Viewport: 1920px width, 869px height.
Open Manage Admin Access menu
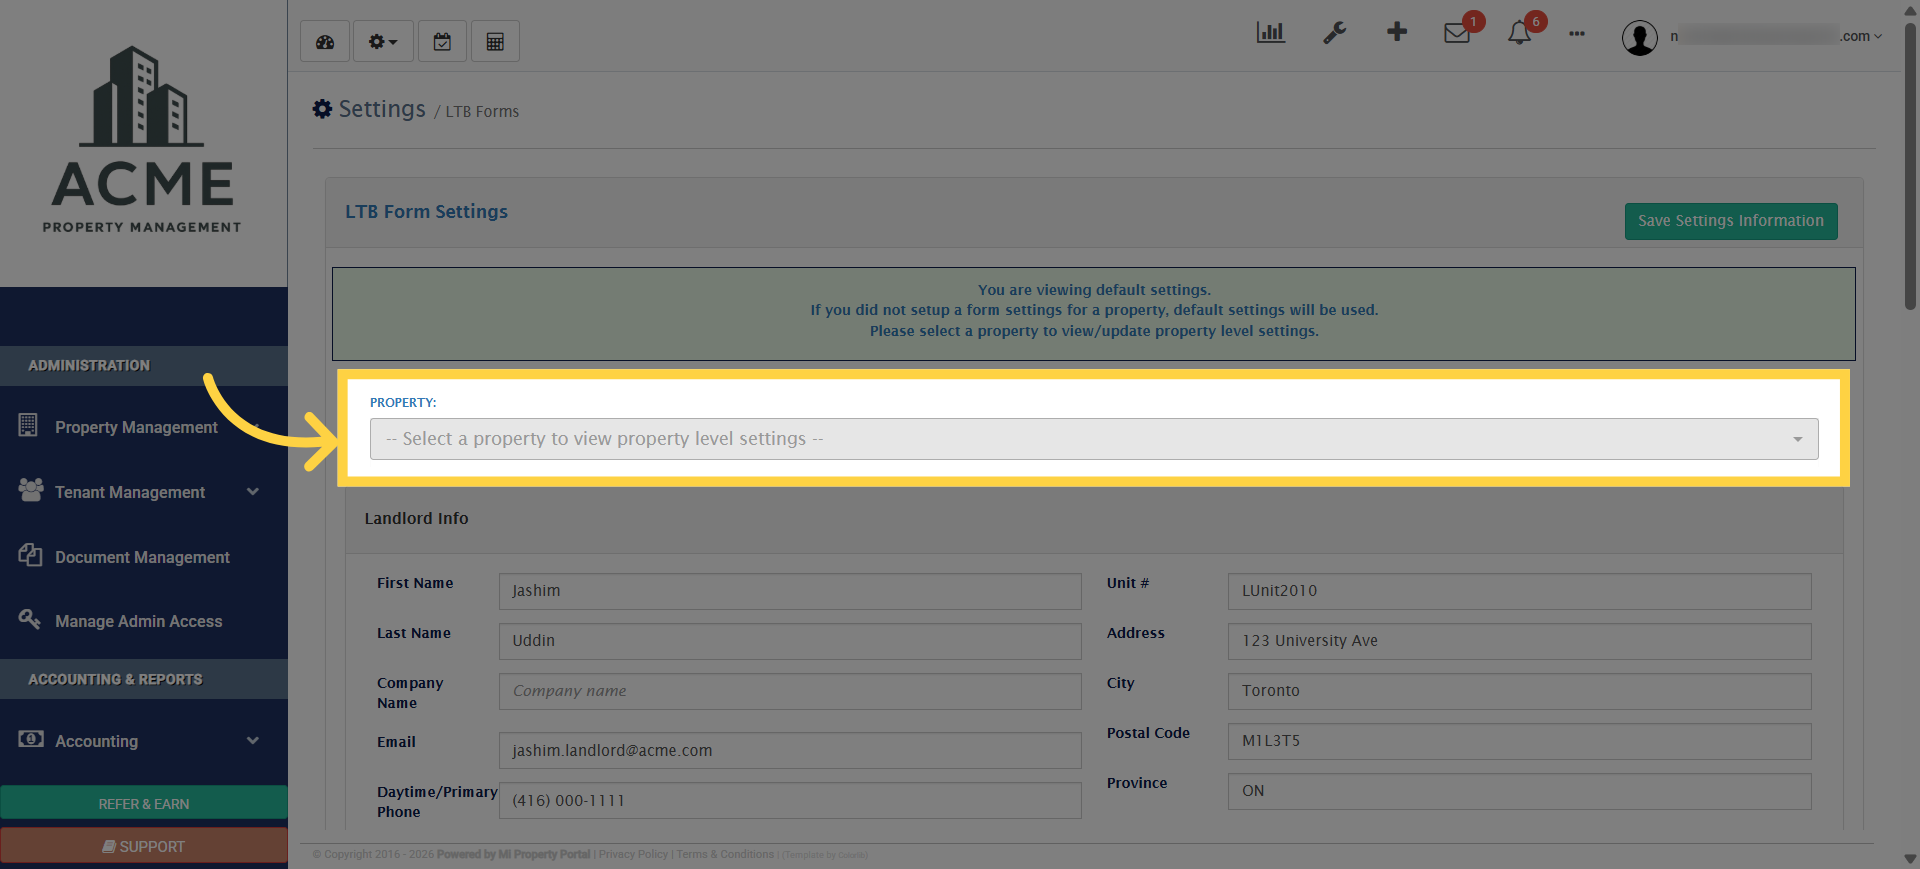coord(139,621)
